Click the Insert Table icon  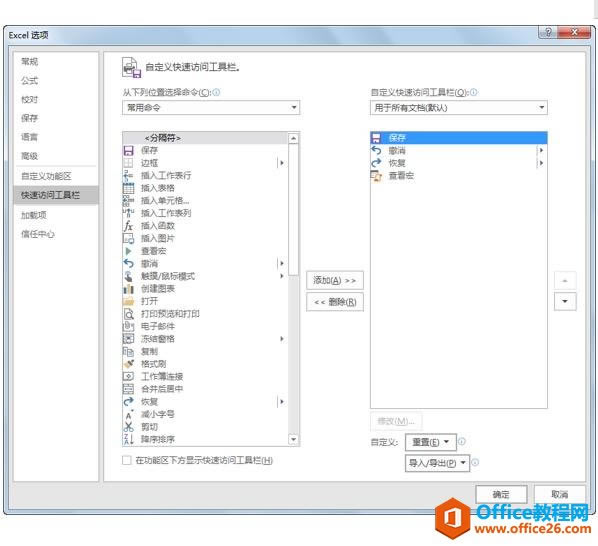129,188
